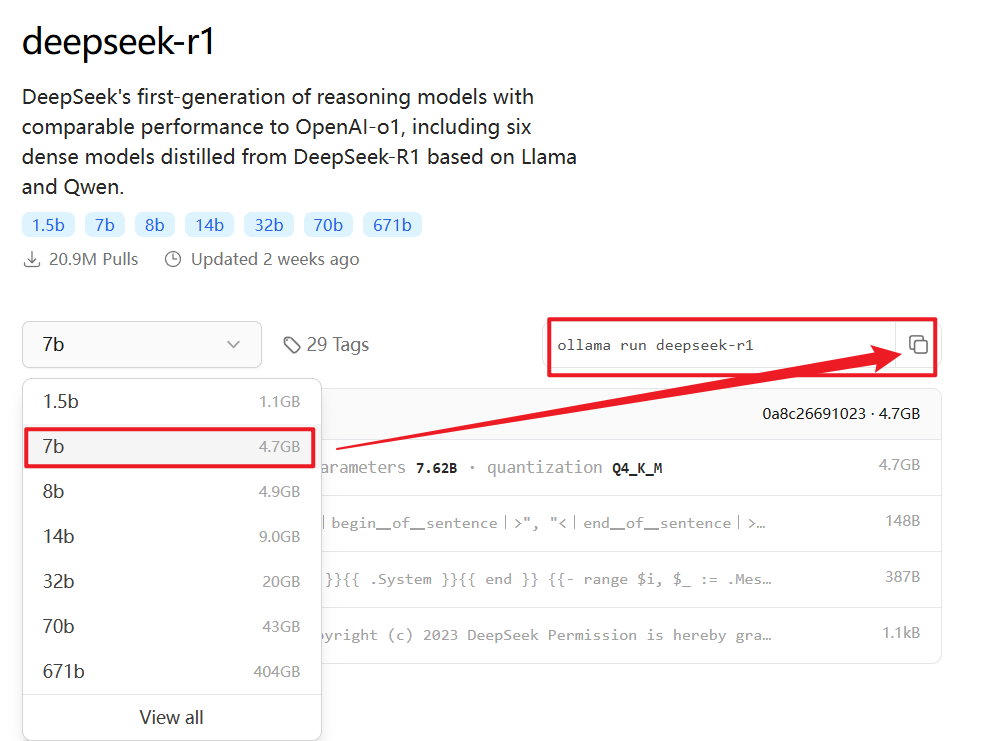Screen dimensions: 998x741
Task: Click the download icon next to 20.9M Pulls
Action: (x=32, y=259)
